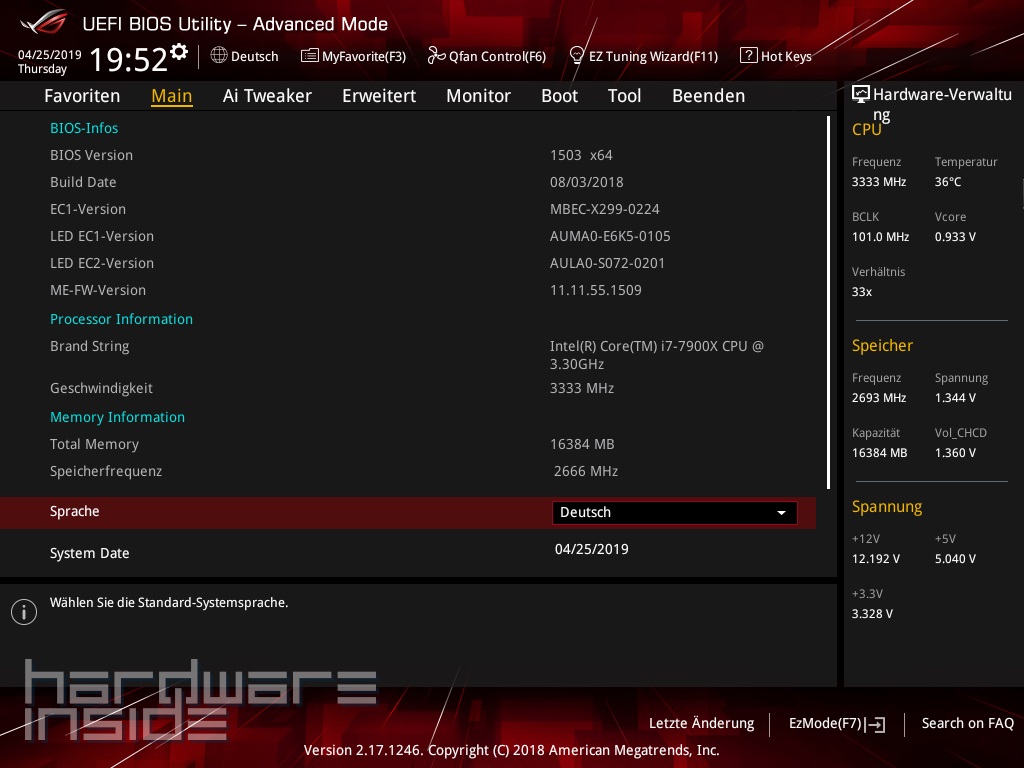Click the main panel vertical scrollbar
The width and height of the screenshot is (1024, 768).
click(x=828, y=302)
